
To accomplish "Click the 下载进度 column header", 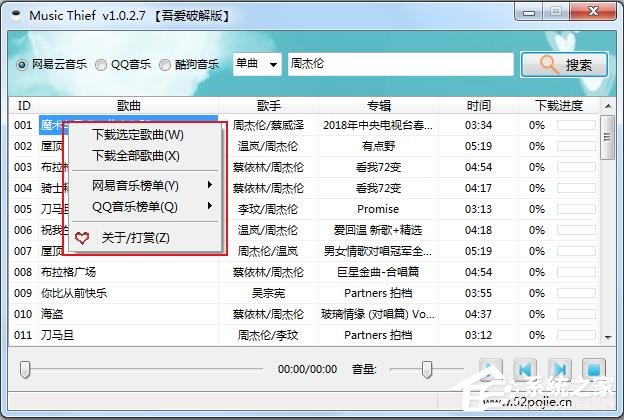I will [x=559, y=106].
